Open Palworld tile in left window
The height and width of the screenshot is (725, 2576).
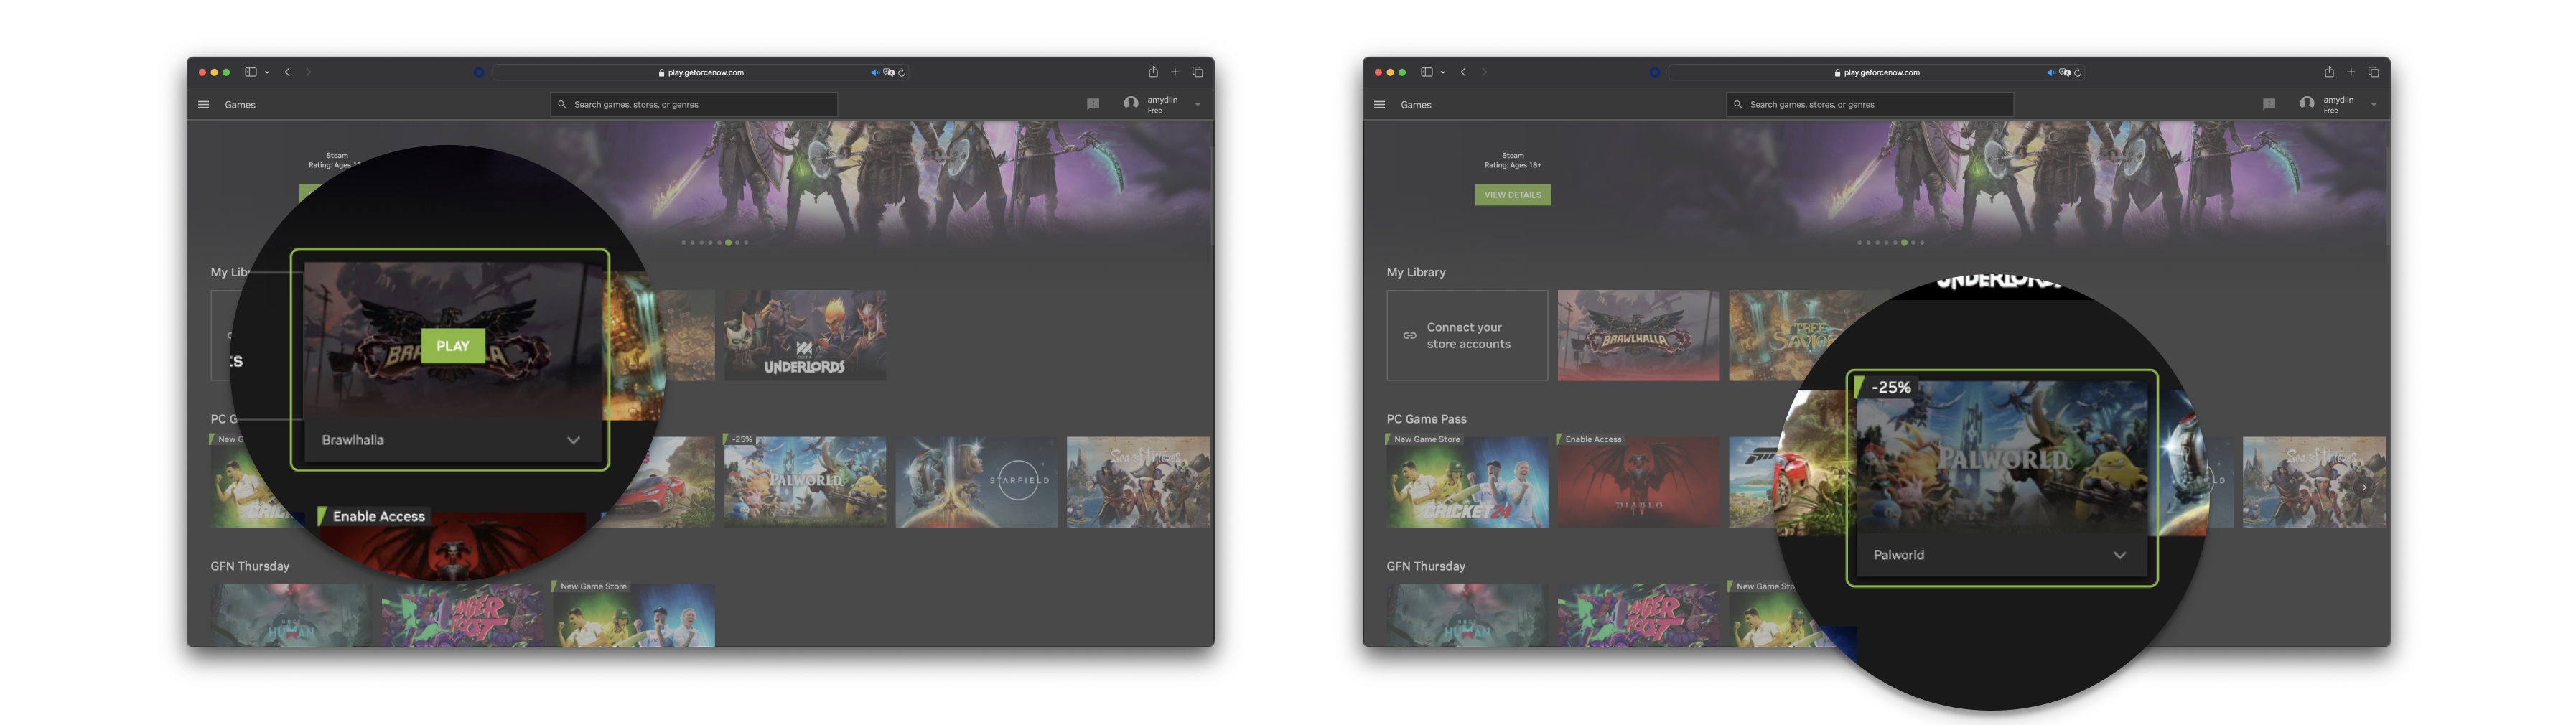coord(805,481)
